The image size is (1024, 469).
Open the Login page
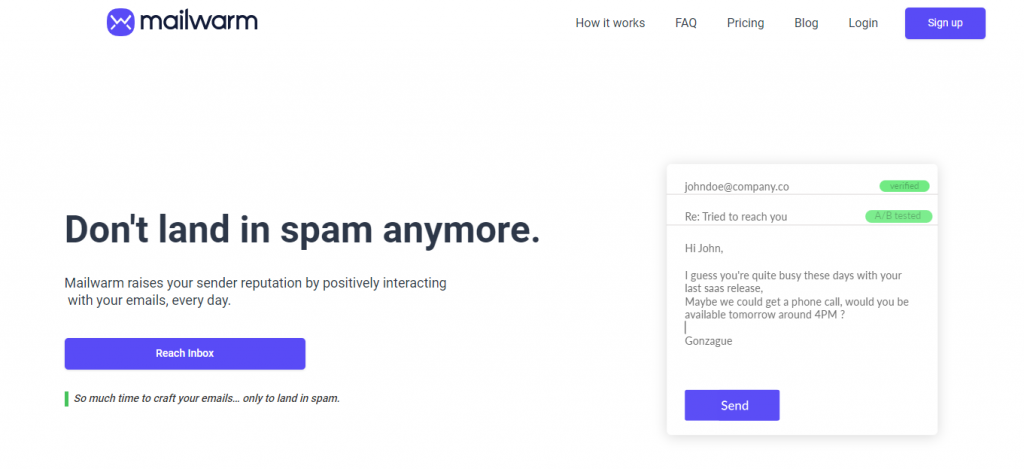coord(863,23)
